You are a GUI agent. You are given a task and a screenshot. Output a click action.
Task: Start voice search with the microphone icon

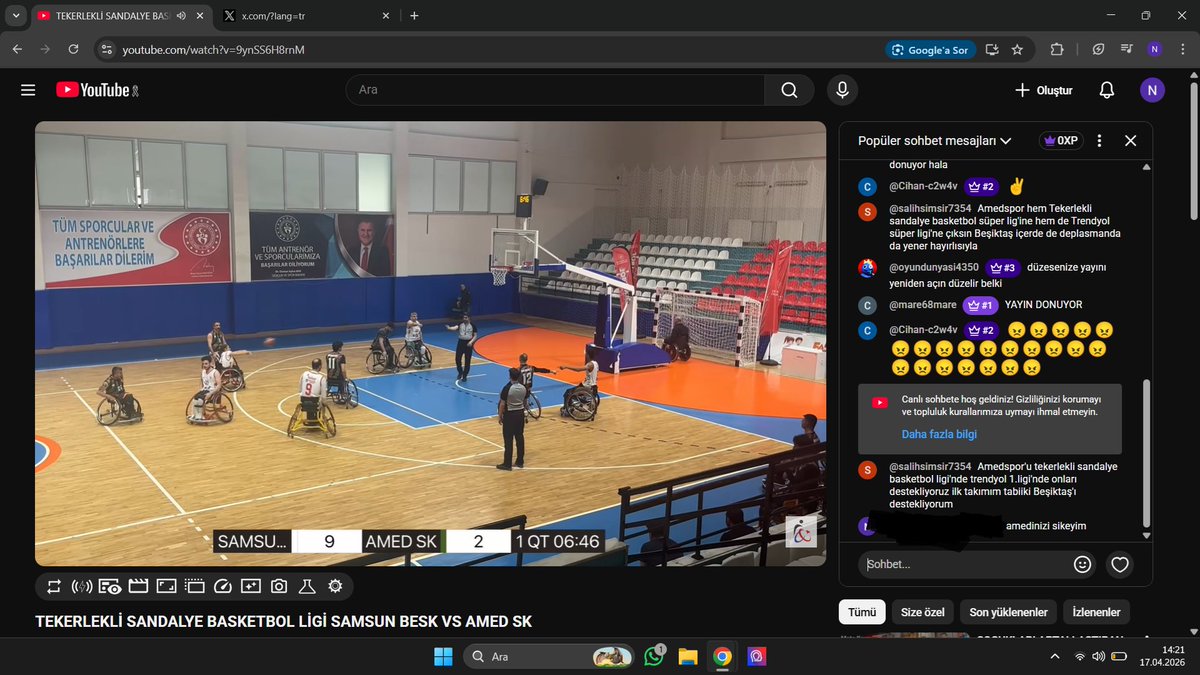tap(842, 90)
